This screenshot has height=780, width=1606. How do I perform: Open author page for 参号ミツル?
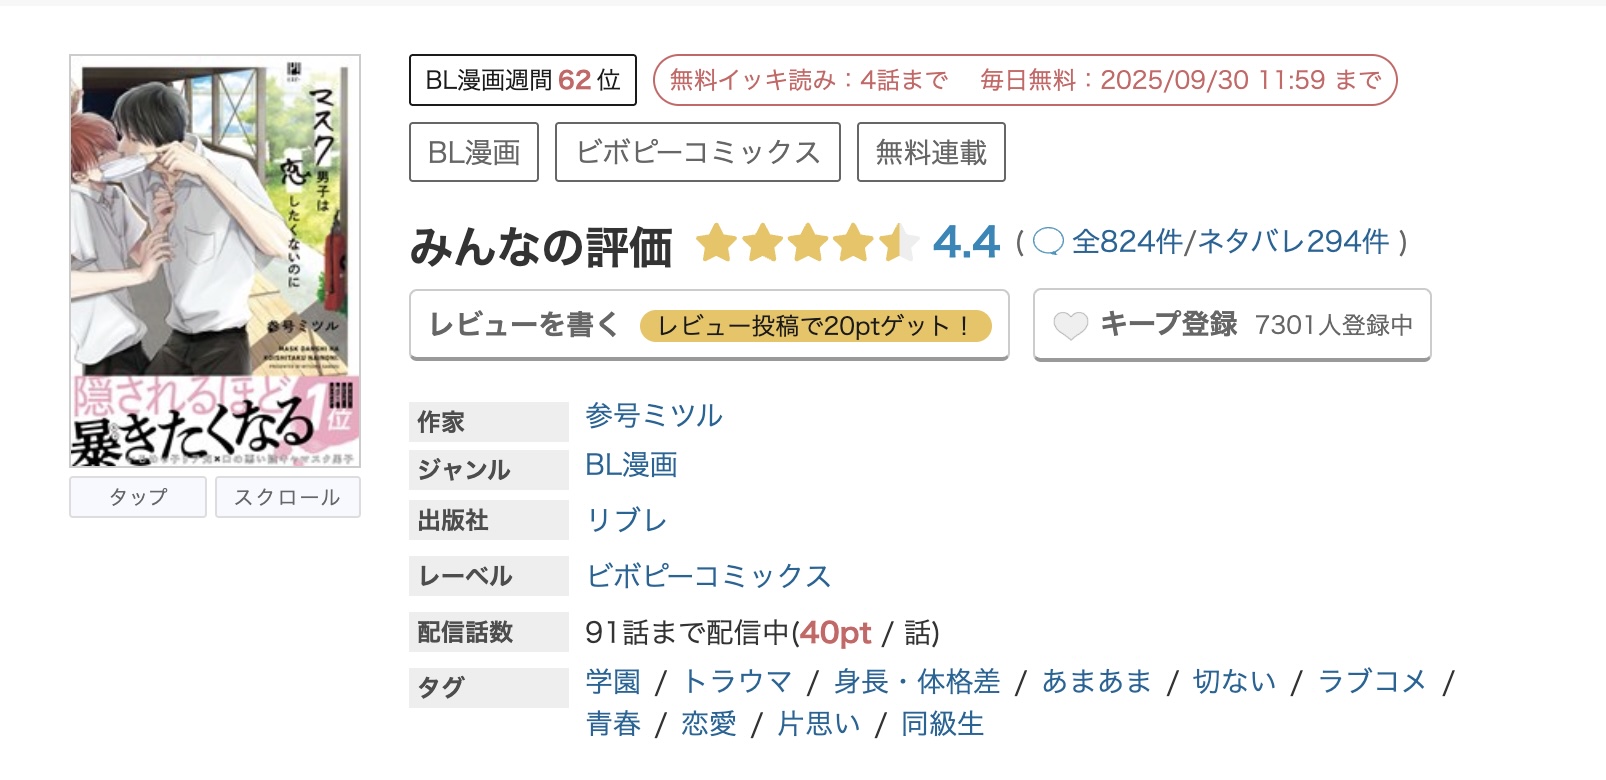tap(652, 416)
